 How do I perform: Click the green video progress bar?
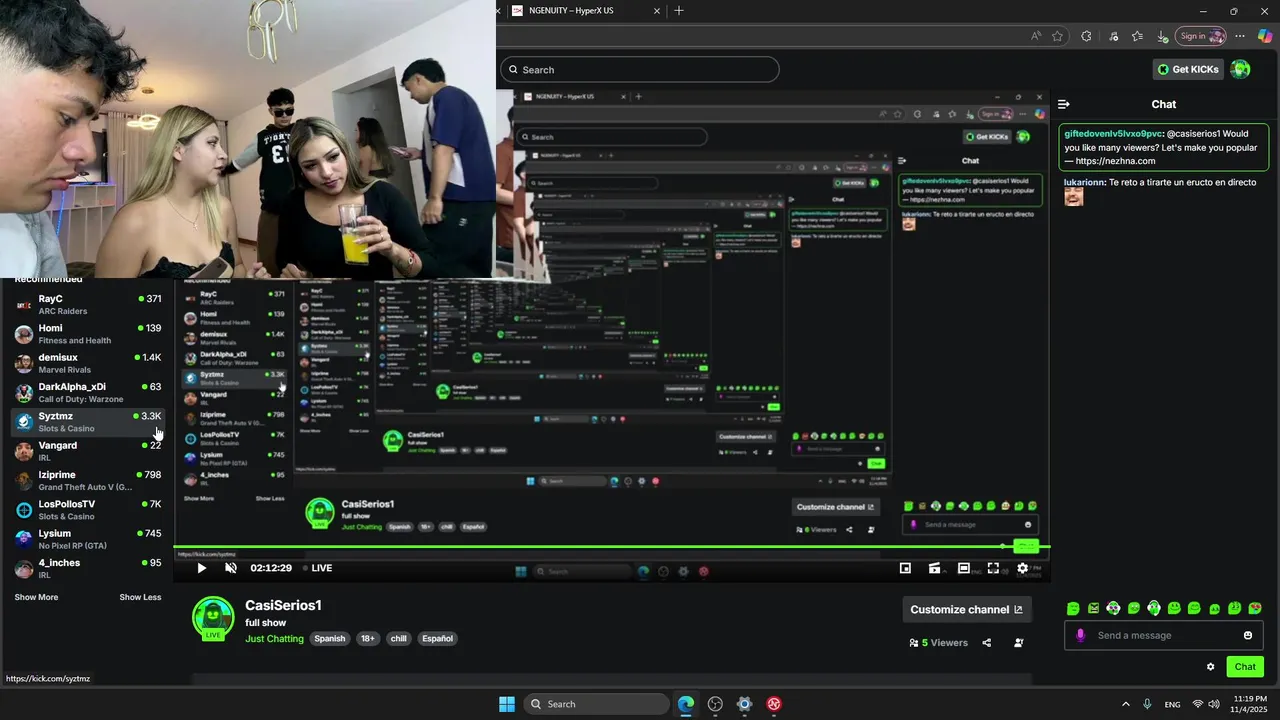(x=611, y=547)
